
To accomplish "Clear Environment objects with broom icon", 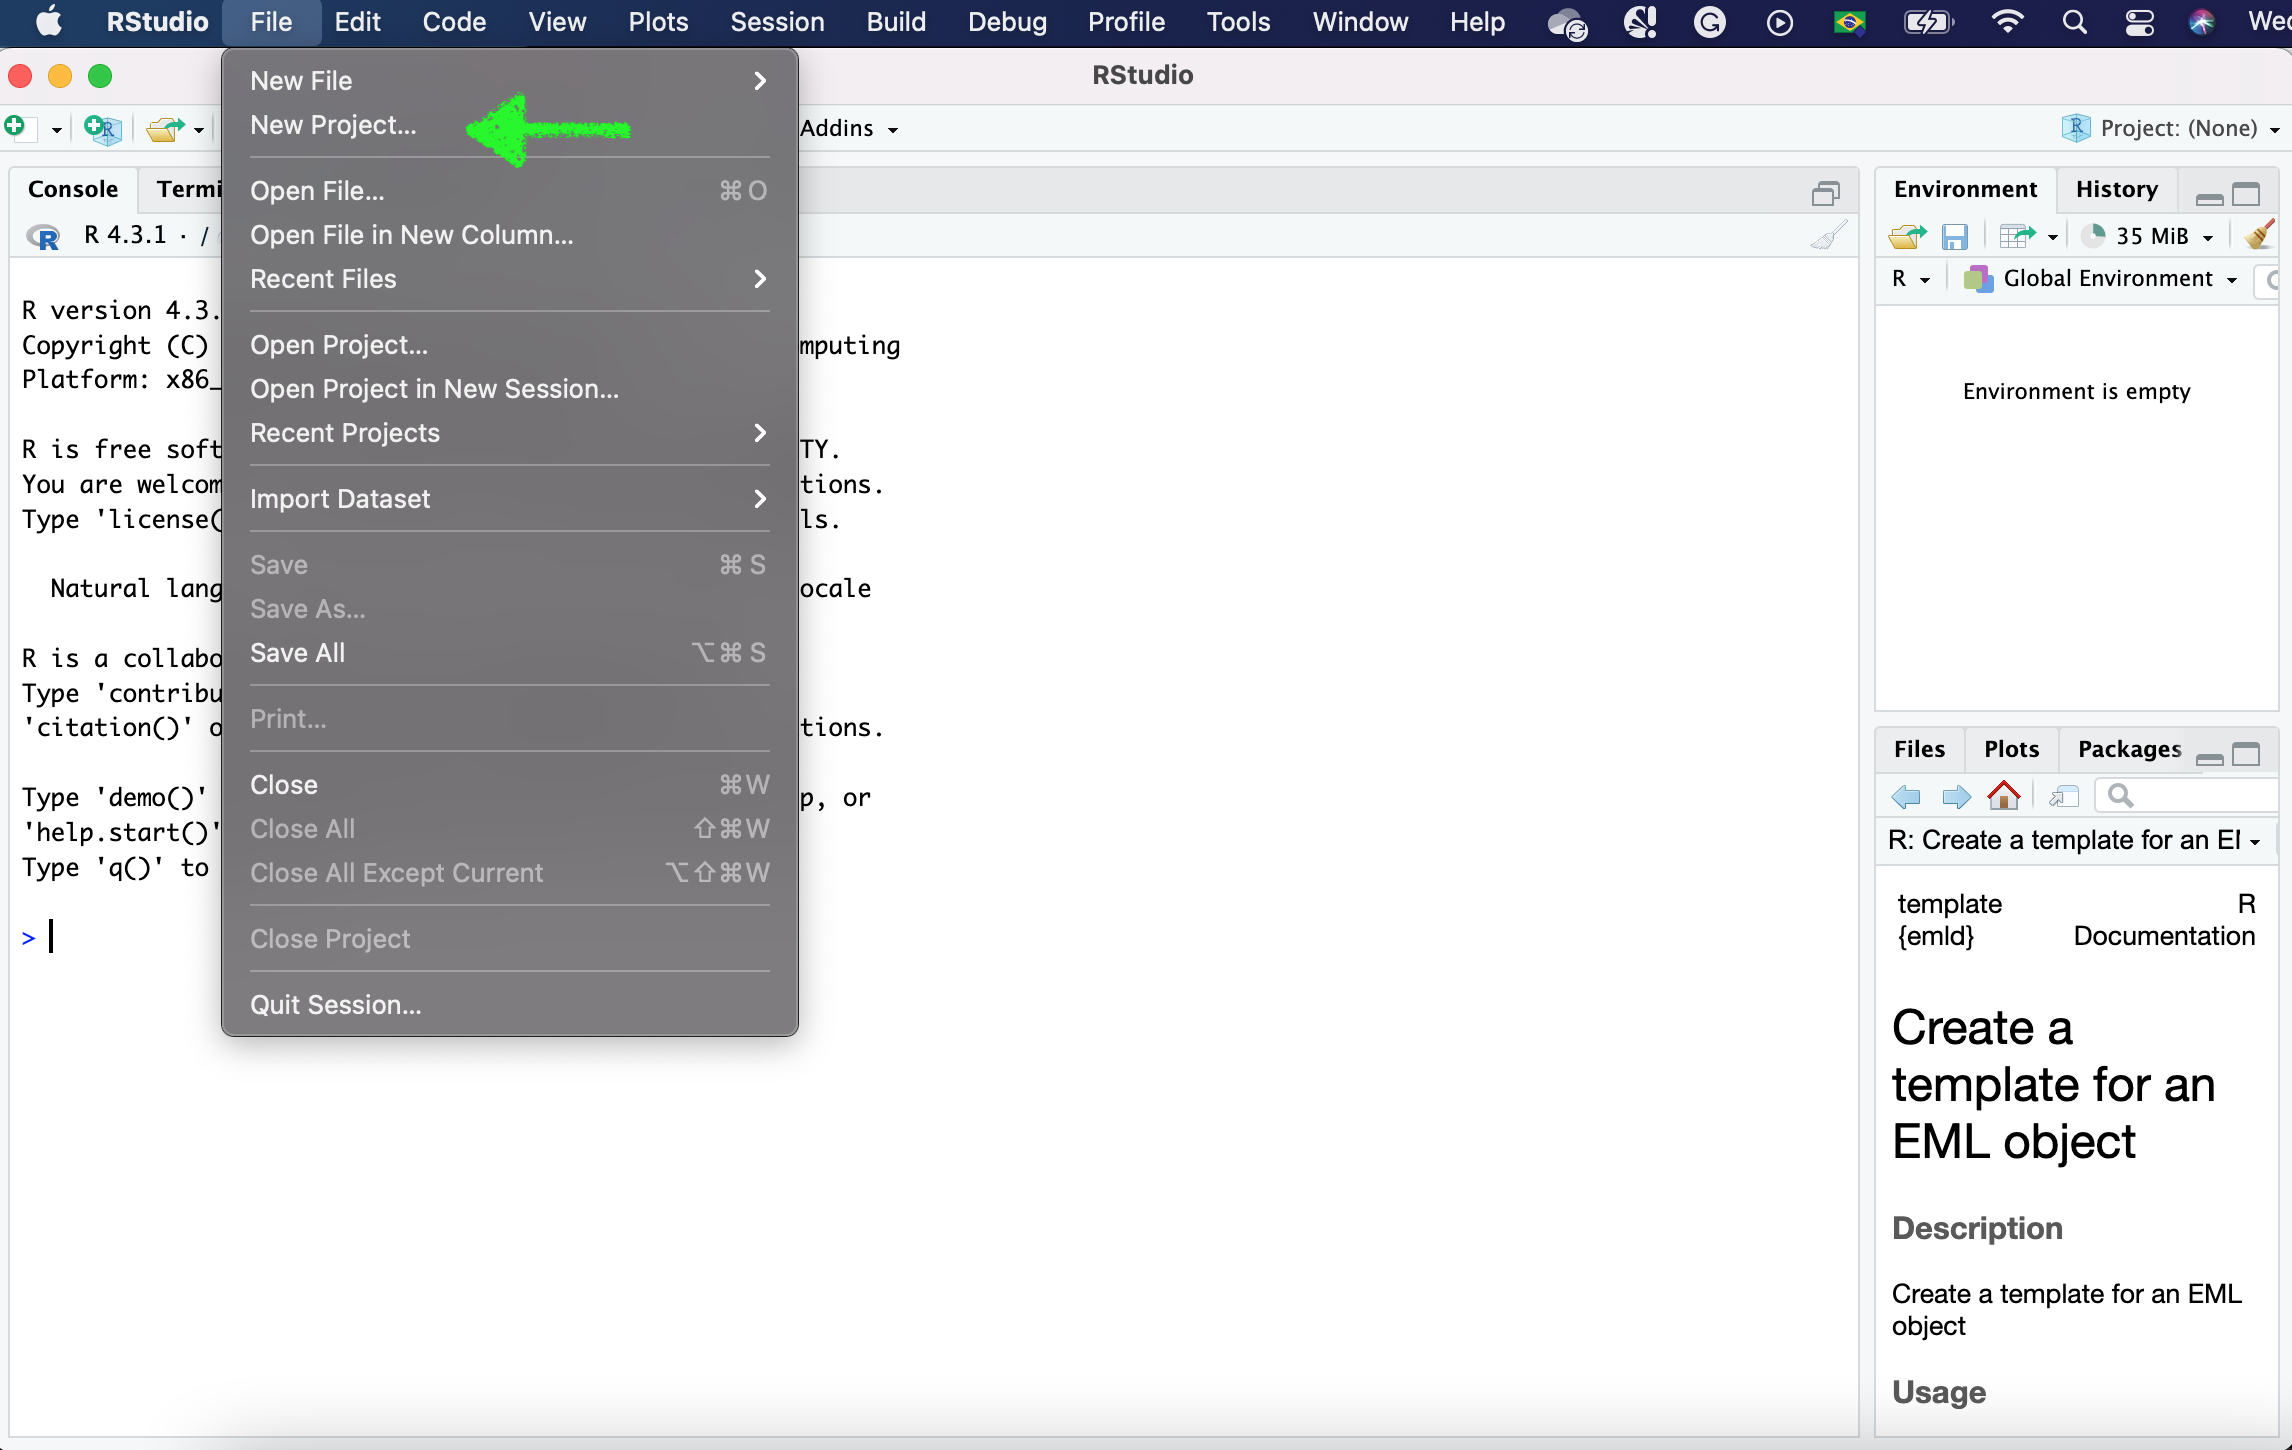I will tap(2259, 235).
